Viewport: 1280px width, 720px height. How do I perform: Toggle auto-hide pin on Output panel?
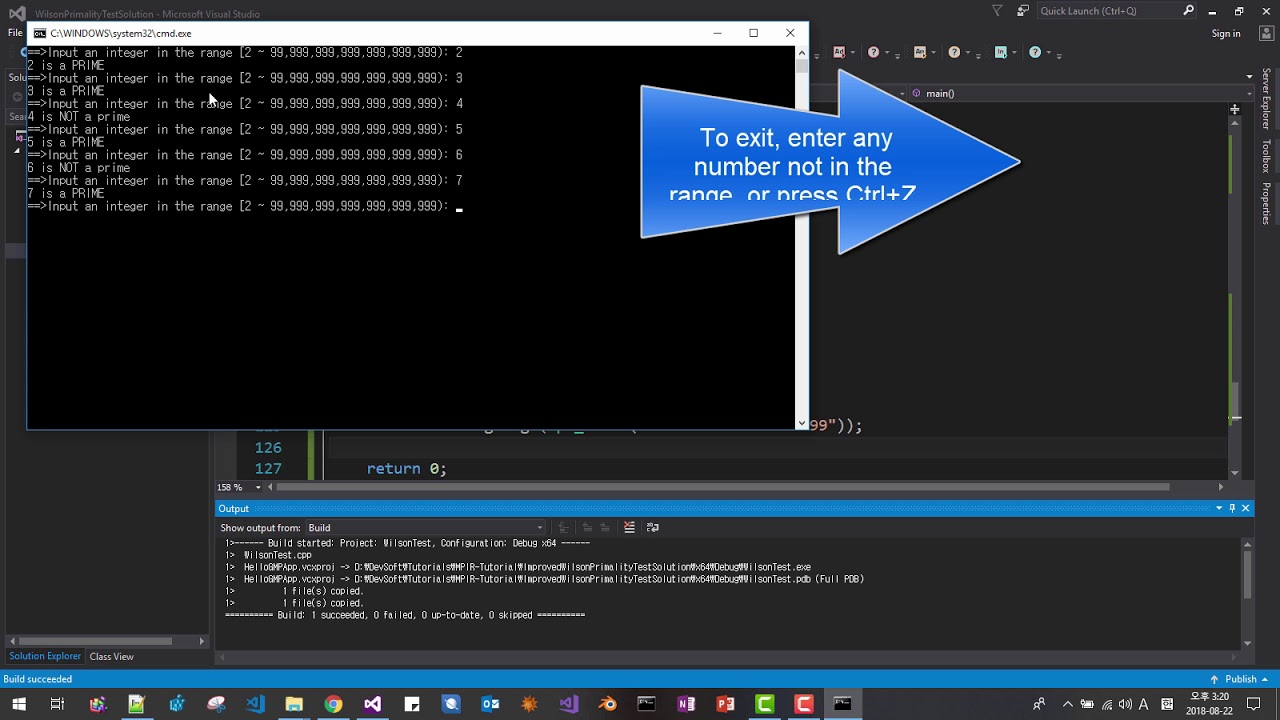pos(1232,508)
